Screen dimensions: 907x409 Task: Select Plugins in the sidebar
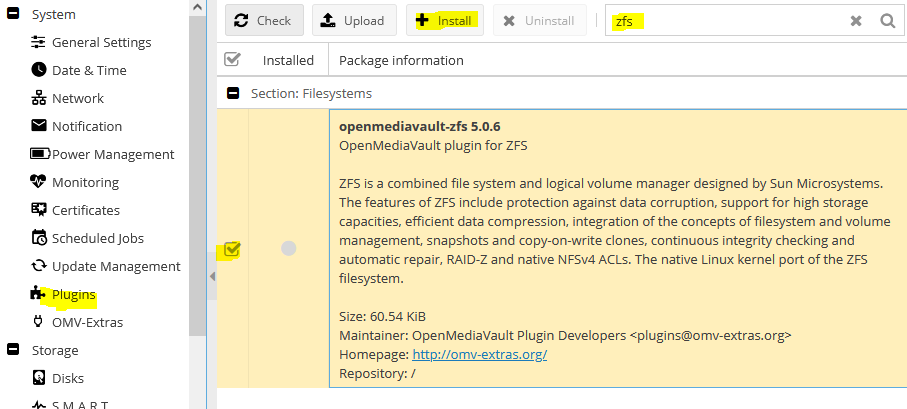[x=73, y=294]
